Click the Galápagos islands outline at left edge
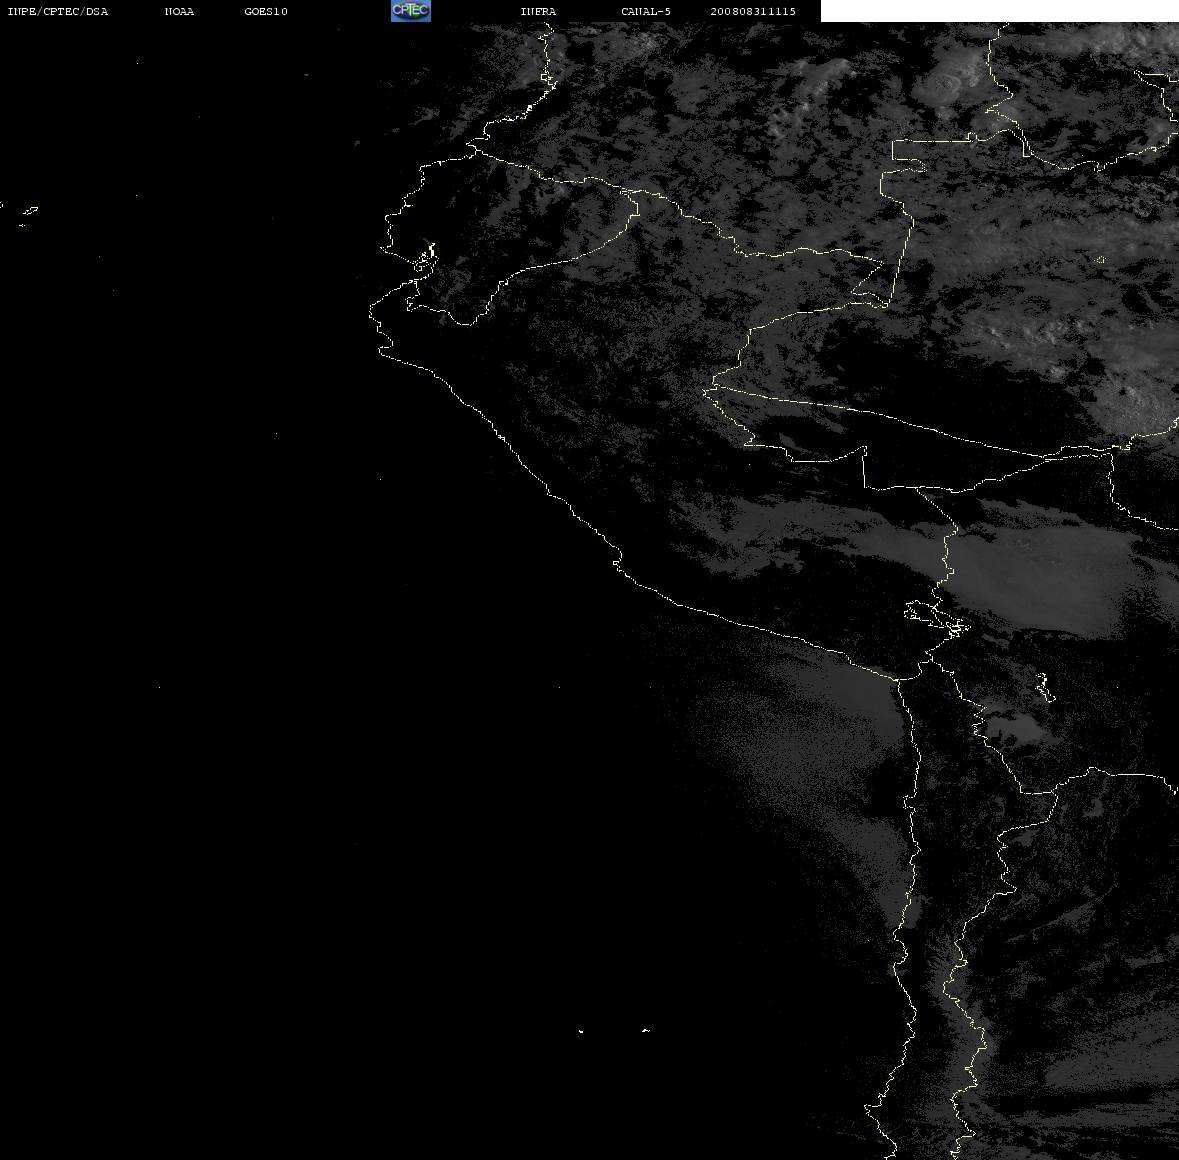This screenshot has height=1160, width=1179. pyautogui.click(x=27, y=214)
